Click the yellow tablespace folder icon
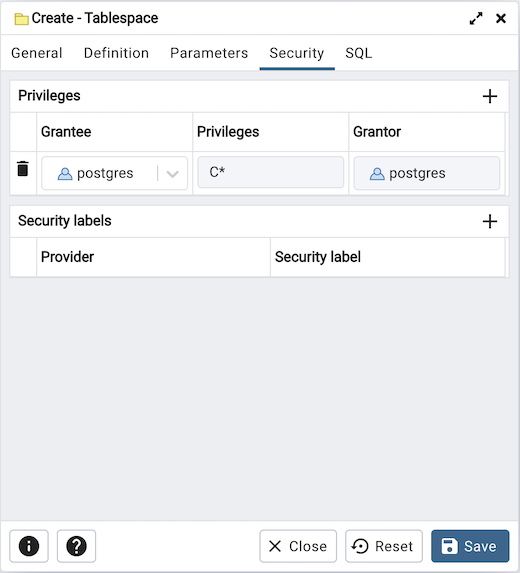This screenshot has height=573, width=520. click(x=21, y=19)
